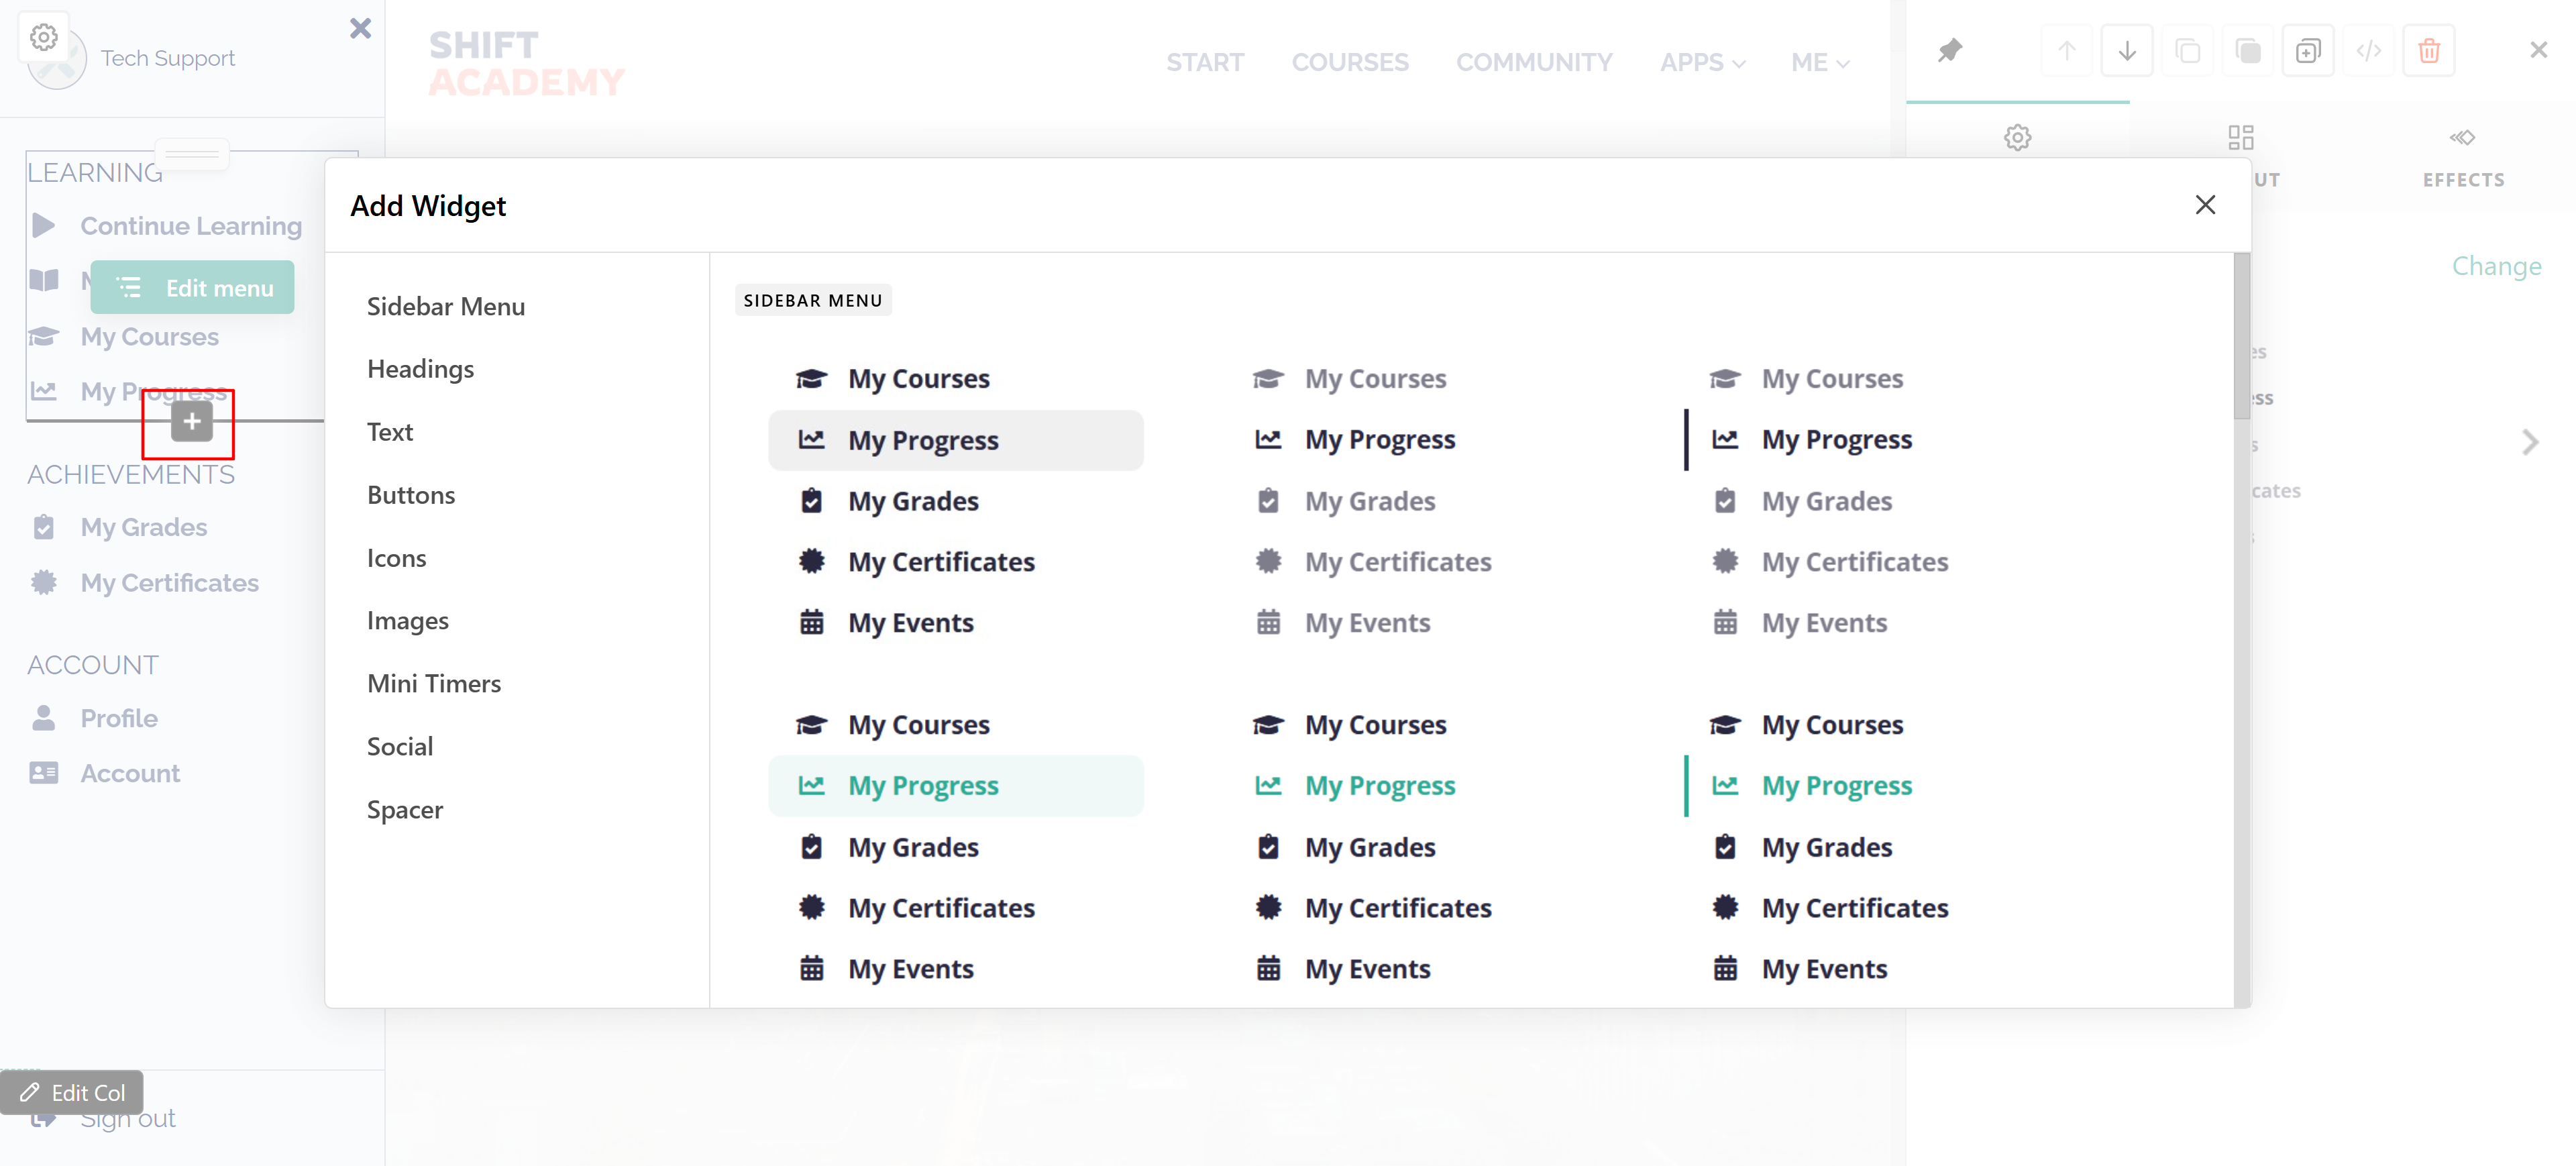The height and width of the screenshot is (1166, 2576).
Task: Click the badge icon beside My Certificates in the left sidebar
Action: click(x=43, y=582)
